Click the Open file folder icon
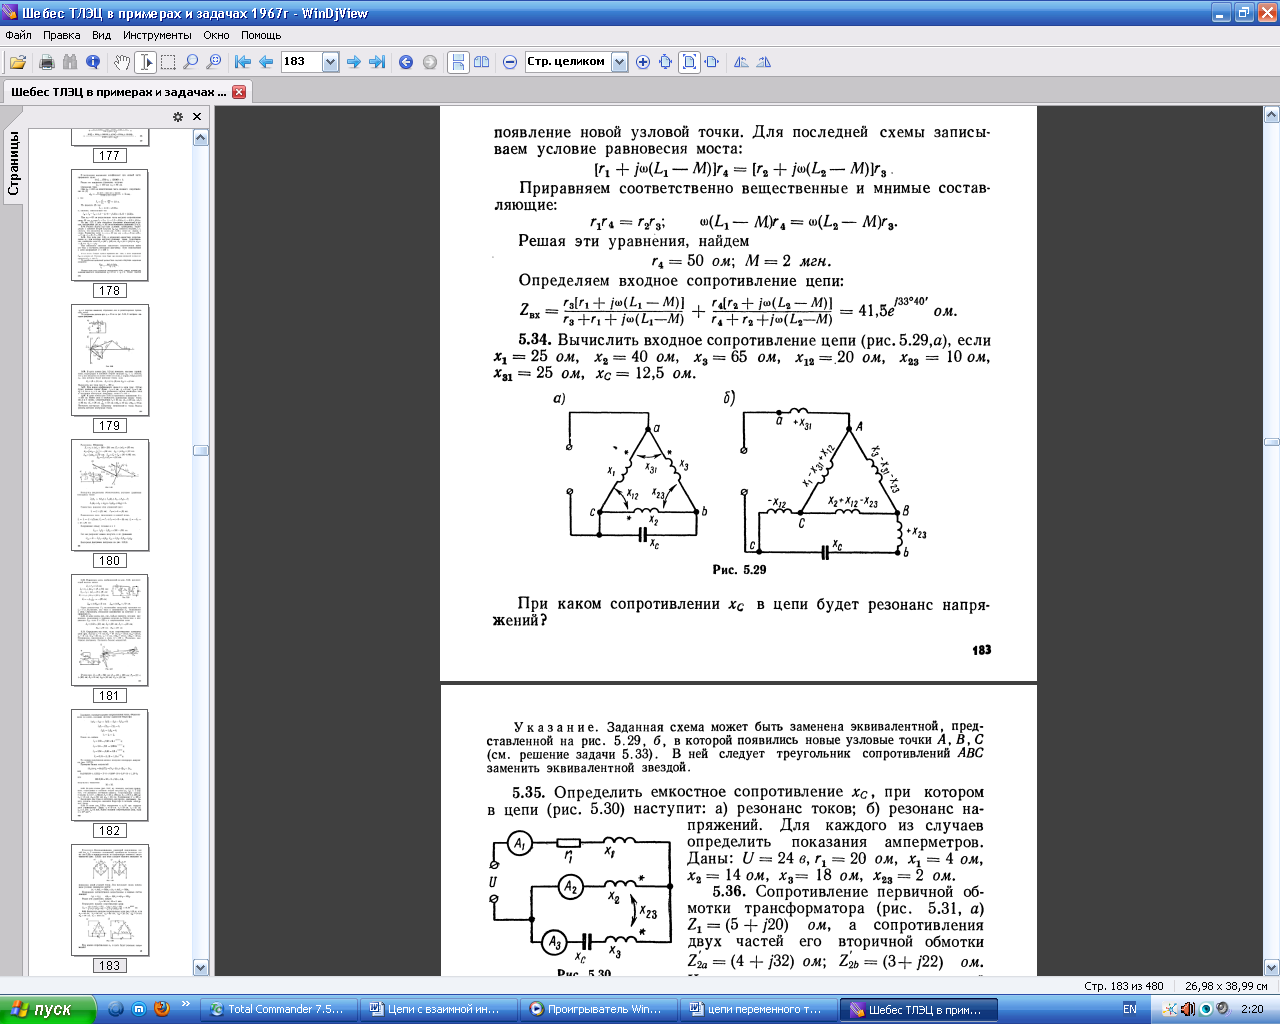 coord(17,62)
